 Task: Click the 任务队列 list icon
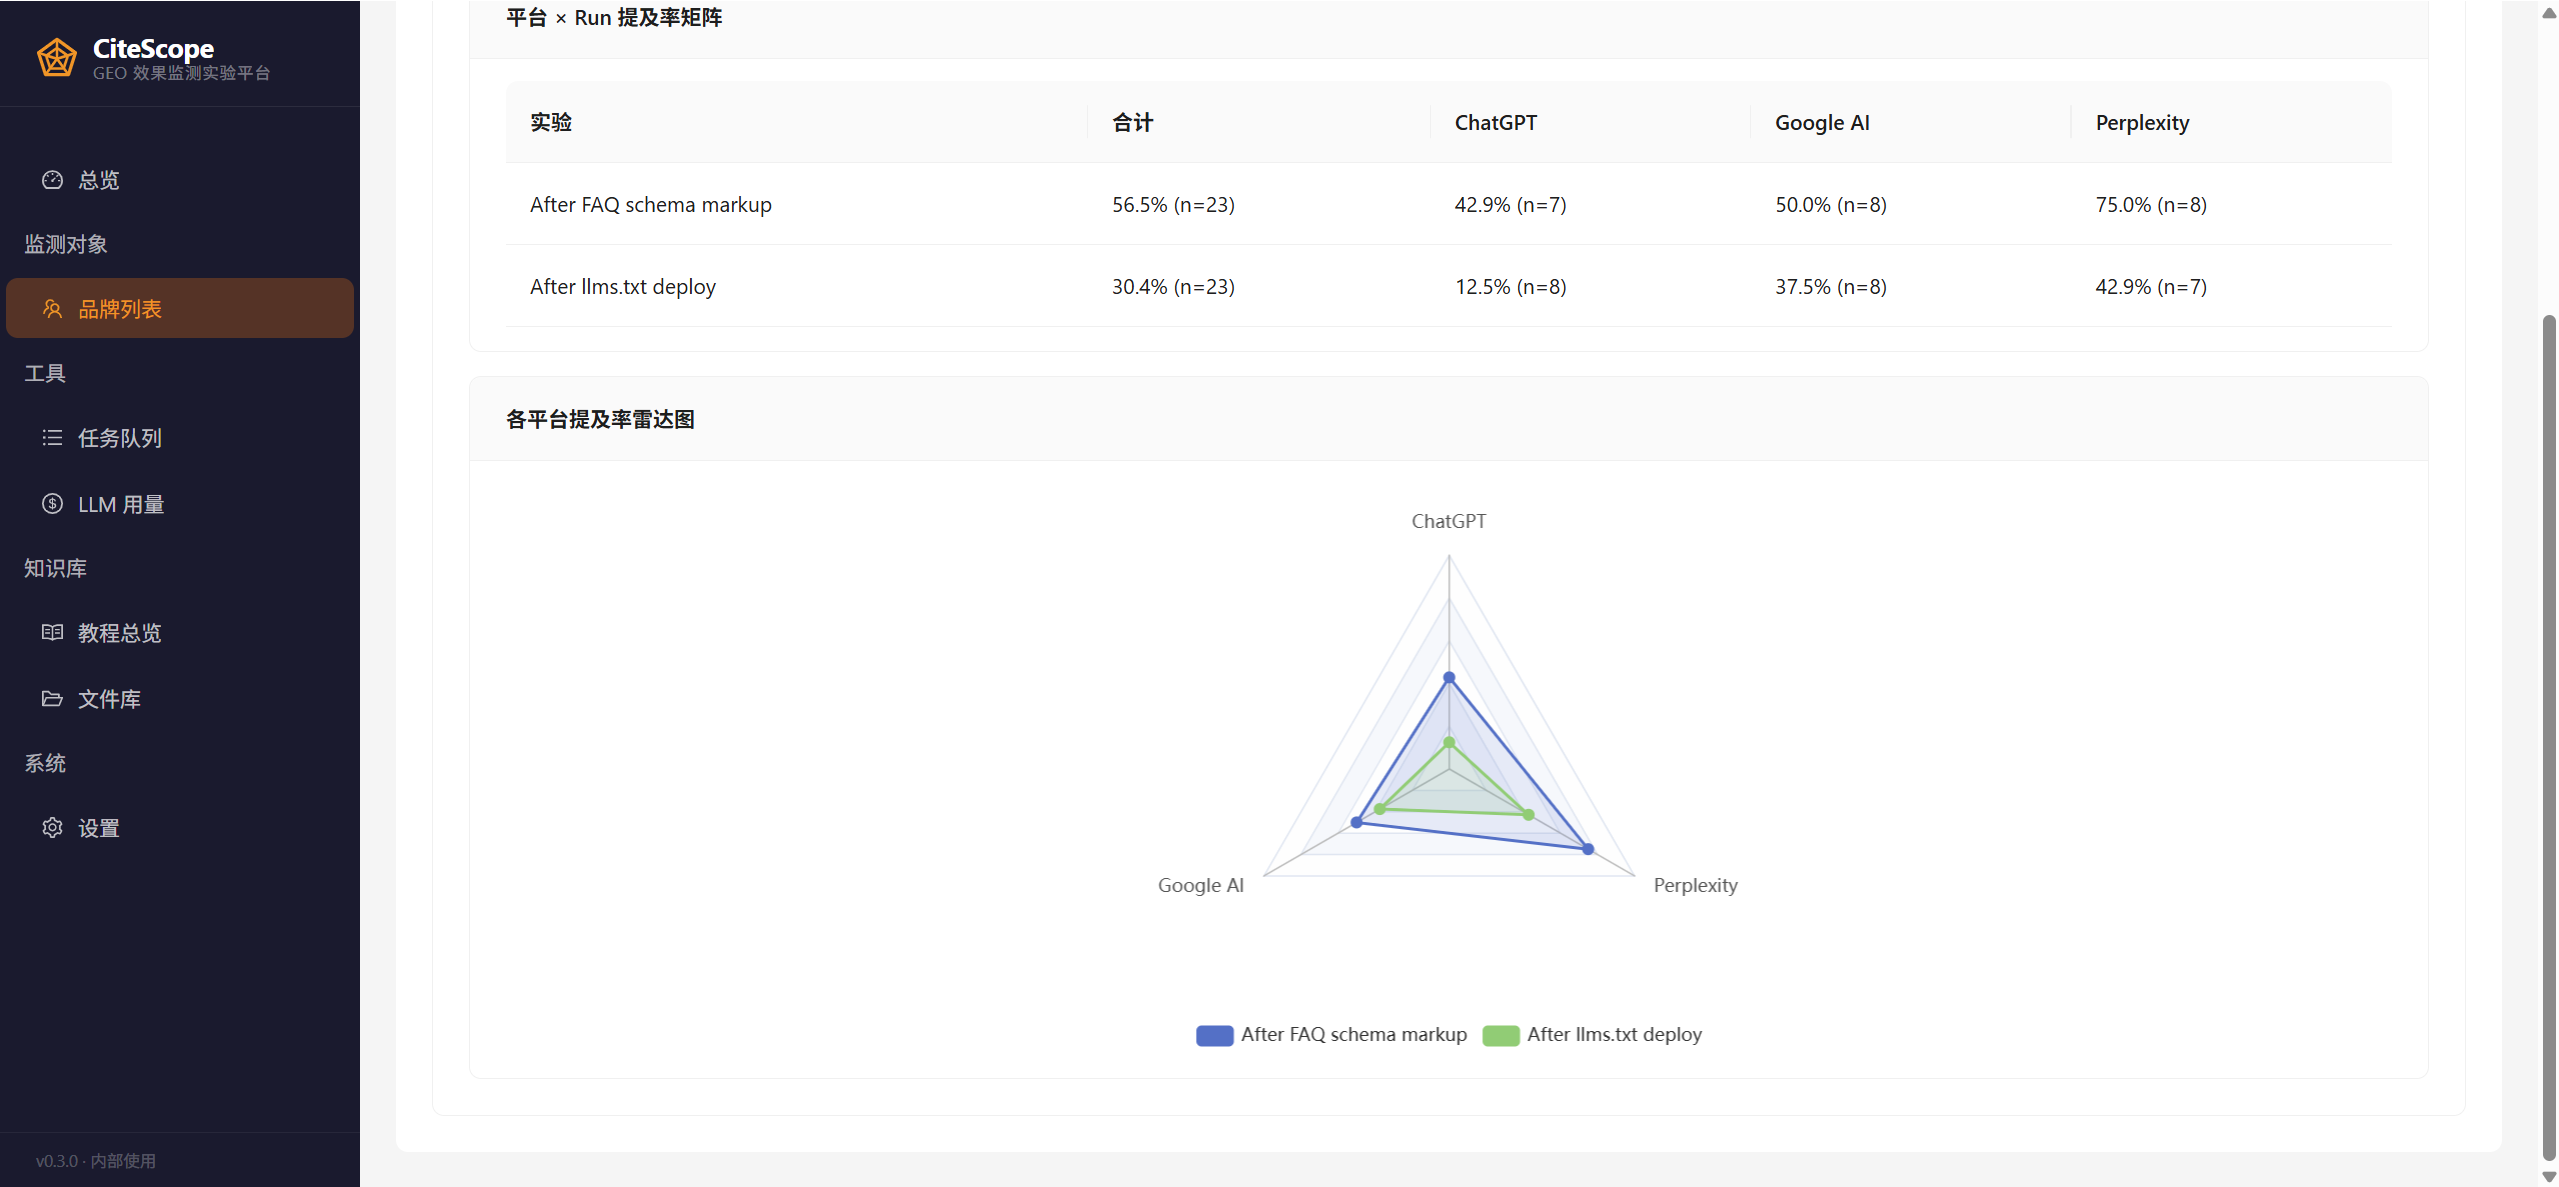(52, 438)
